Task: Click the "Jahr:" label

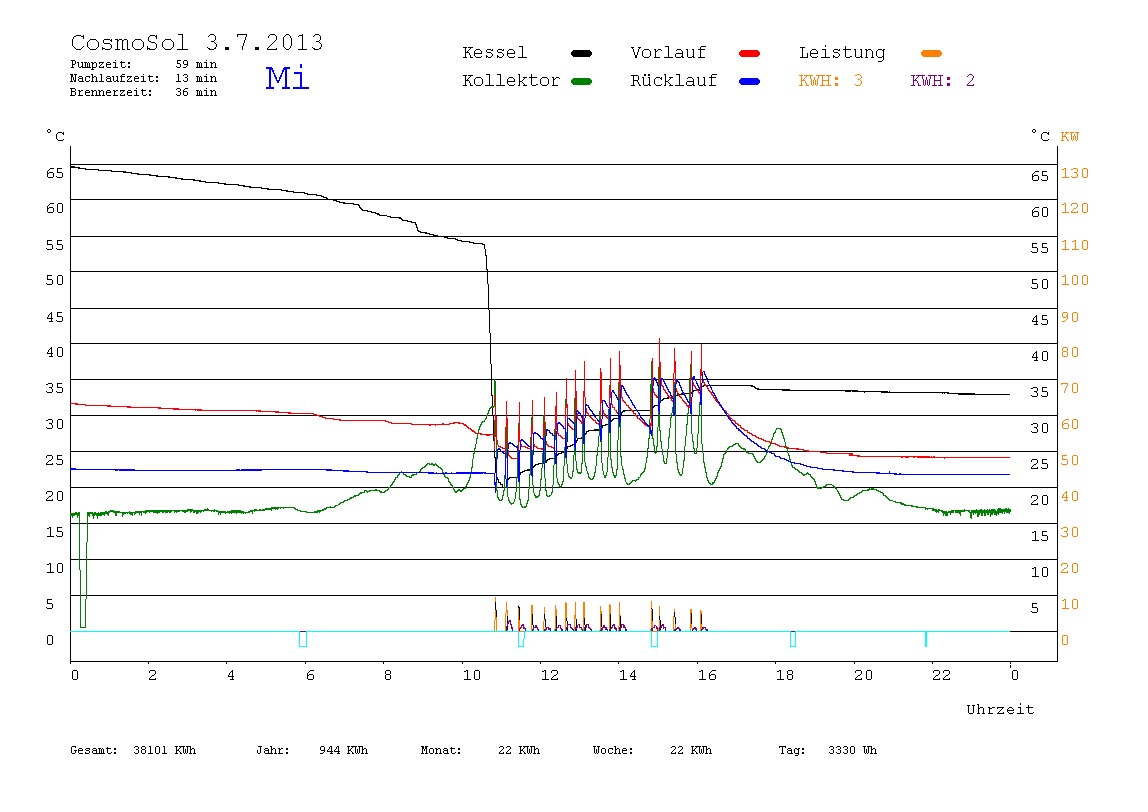Action: [272, 750]
